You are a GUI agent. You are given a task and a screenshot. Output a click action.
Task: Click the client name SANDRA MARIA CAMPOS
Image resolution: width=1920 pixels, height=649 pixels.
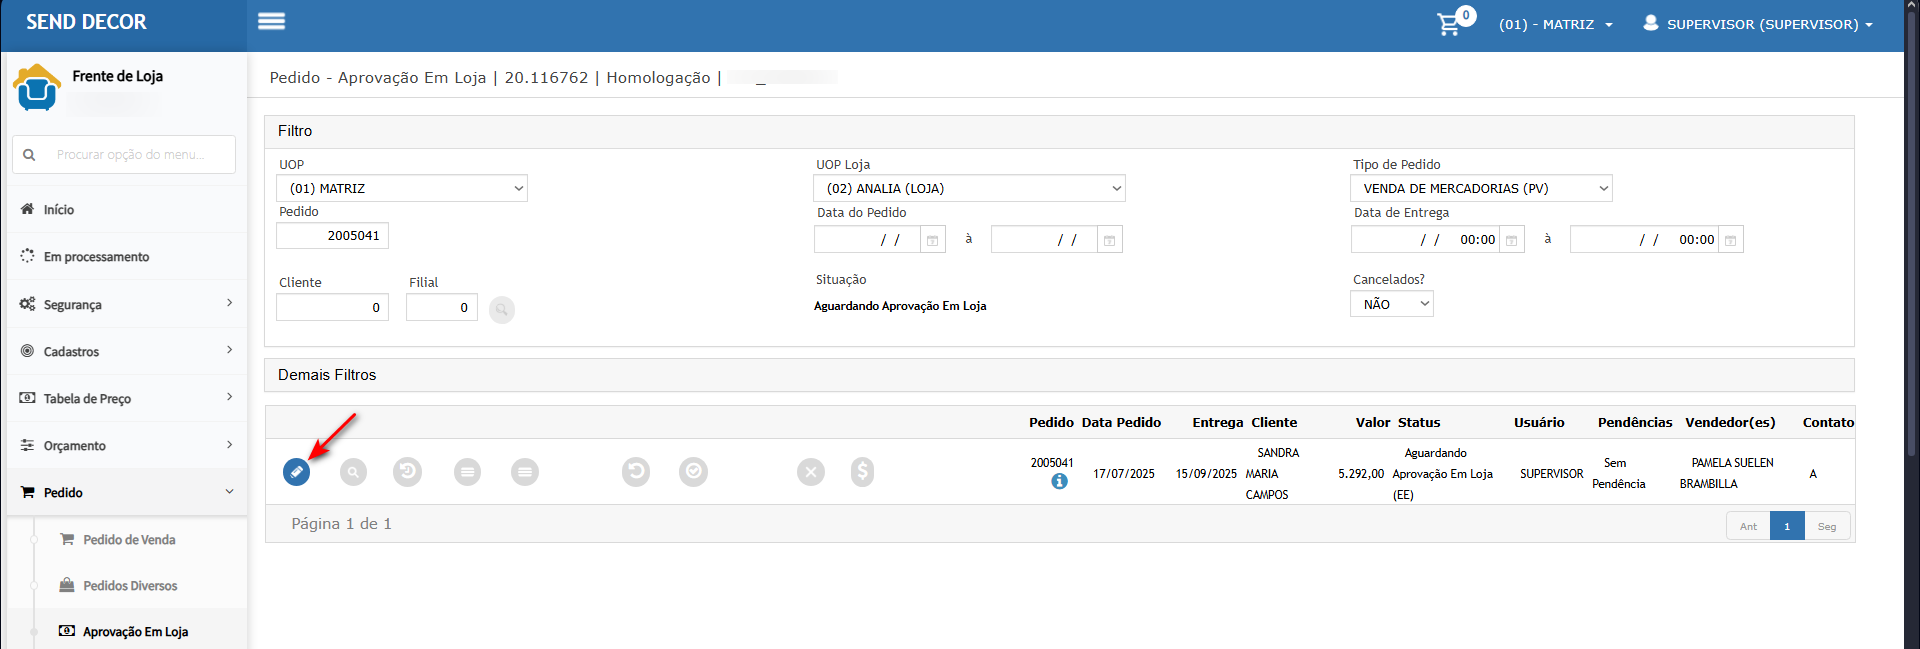tap(1271, 474)
